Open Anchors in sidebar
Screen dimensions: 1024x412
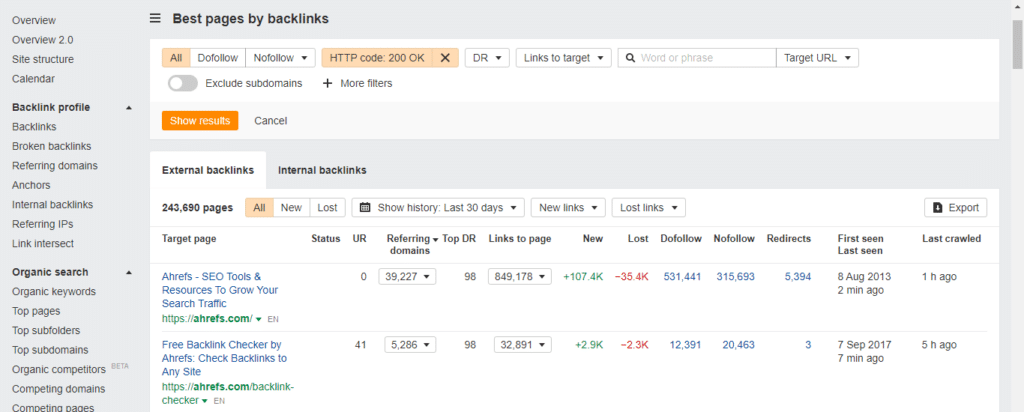point(31,185)
